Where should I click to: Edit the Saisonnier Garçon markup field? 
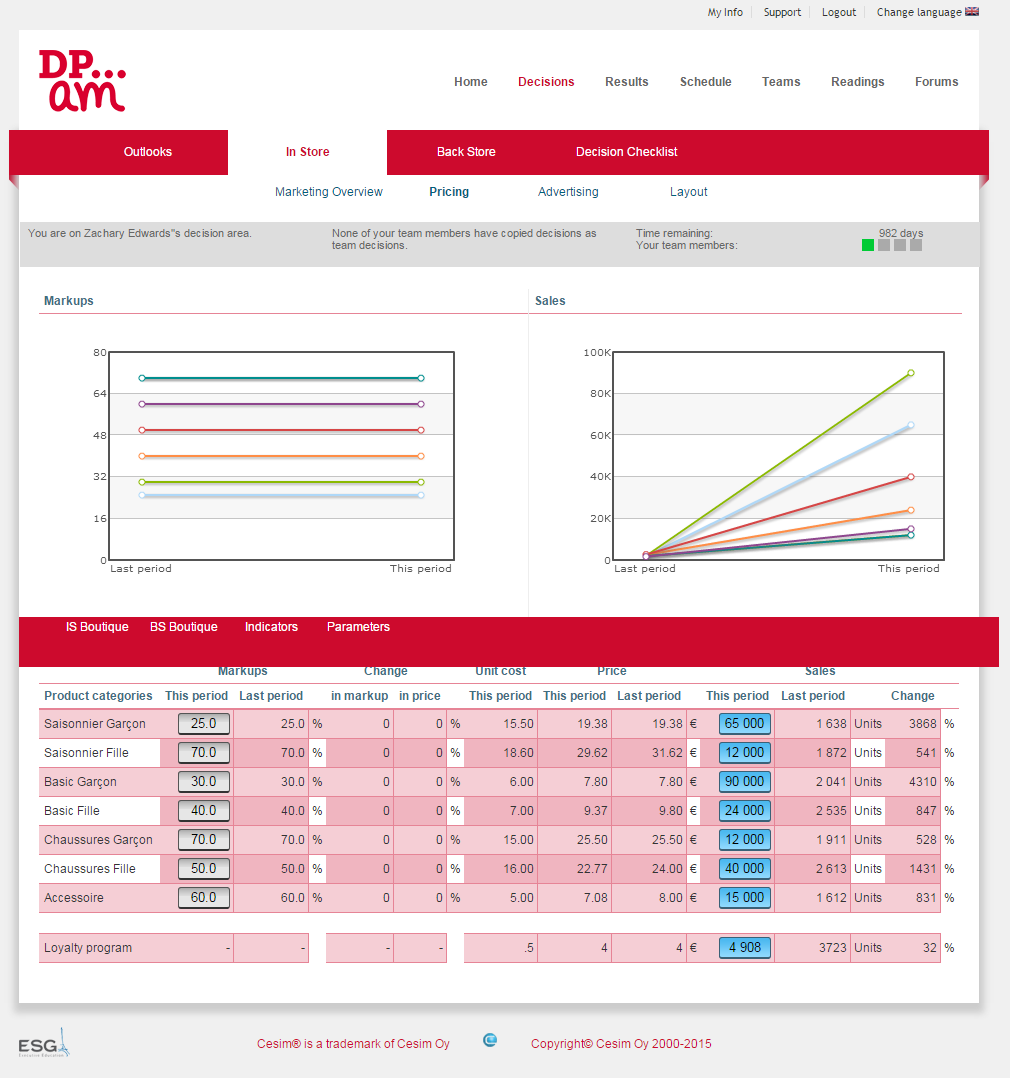pyautogui.click(x=204, y=724)
